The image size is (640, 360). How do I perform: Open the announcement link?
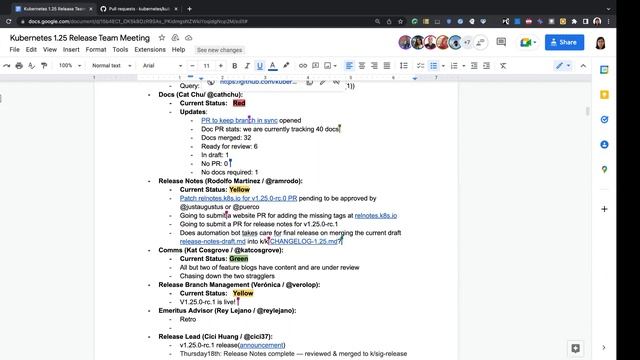coord(261,345)
